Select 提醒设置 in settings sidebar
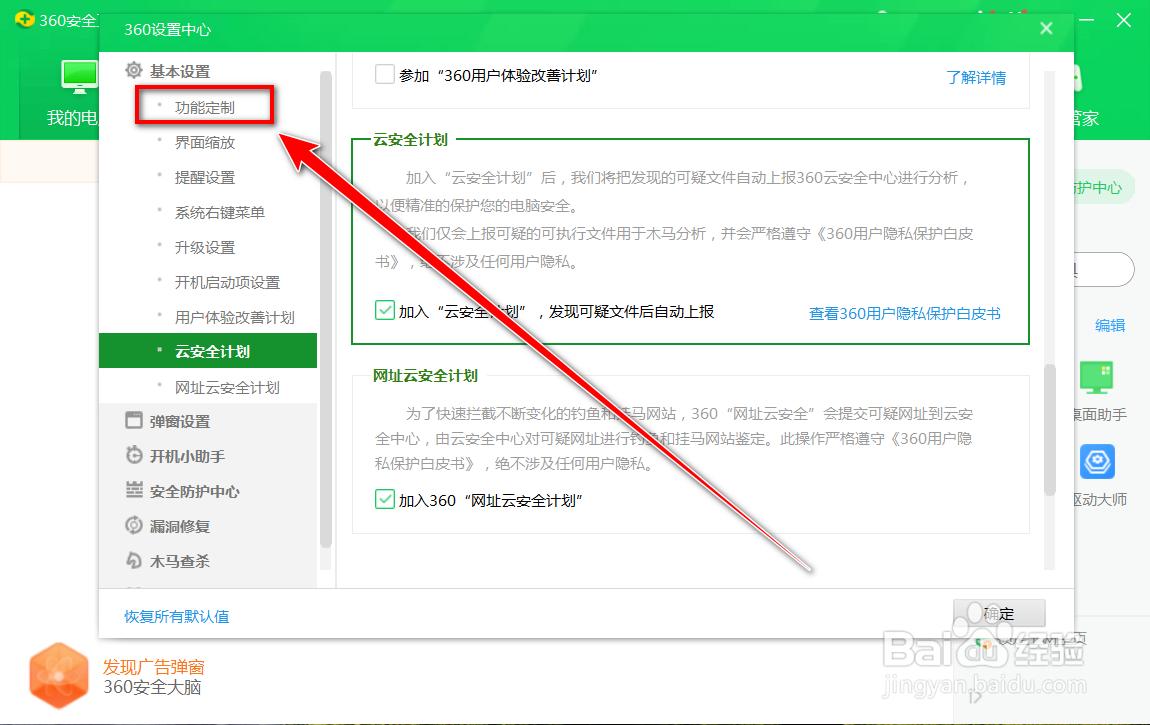1150x725 pixels. tap(205, 177)
